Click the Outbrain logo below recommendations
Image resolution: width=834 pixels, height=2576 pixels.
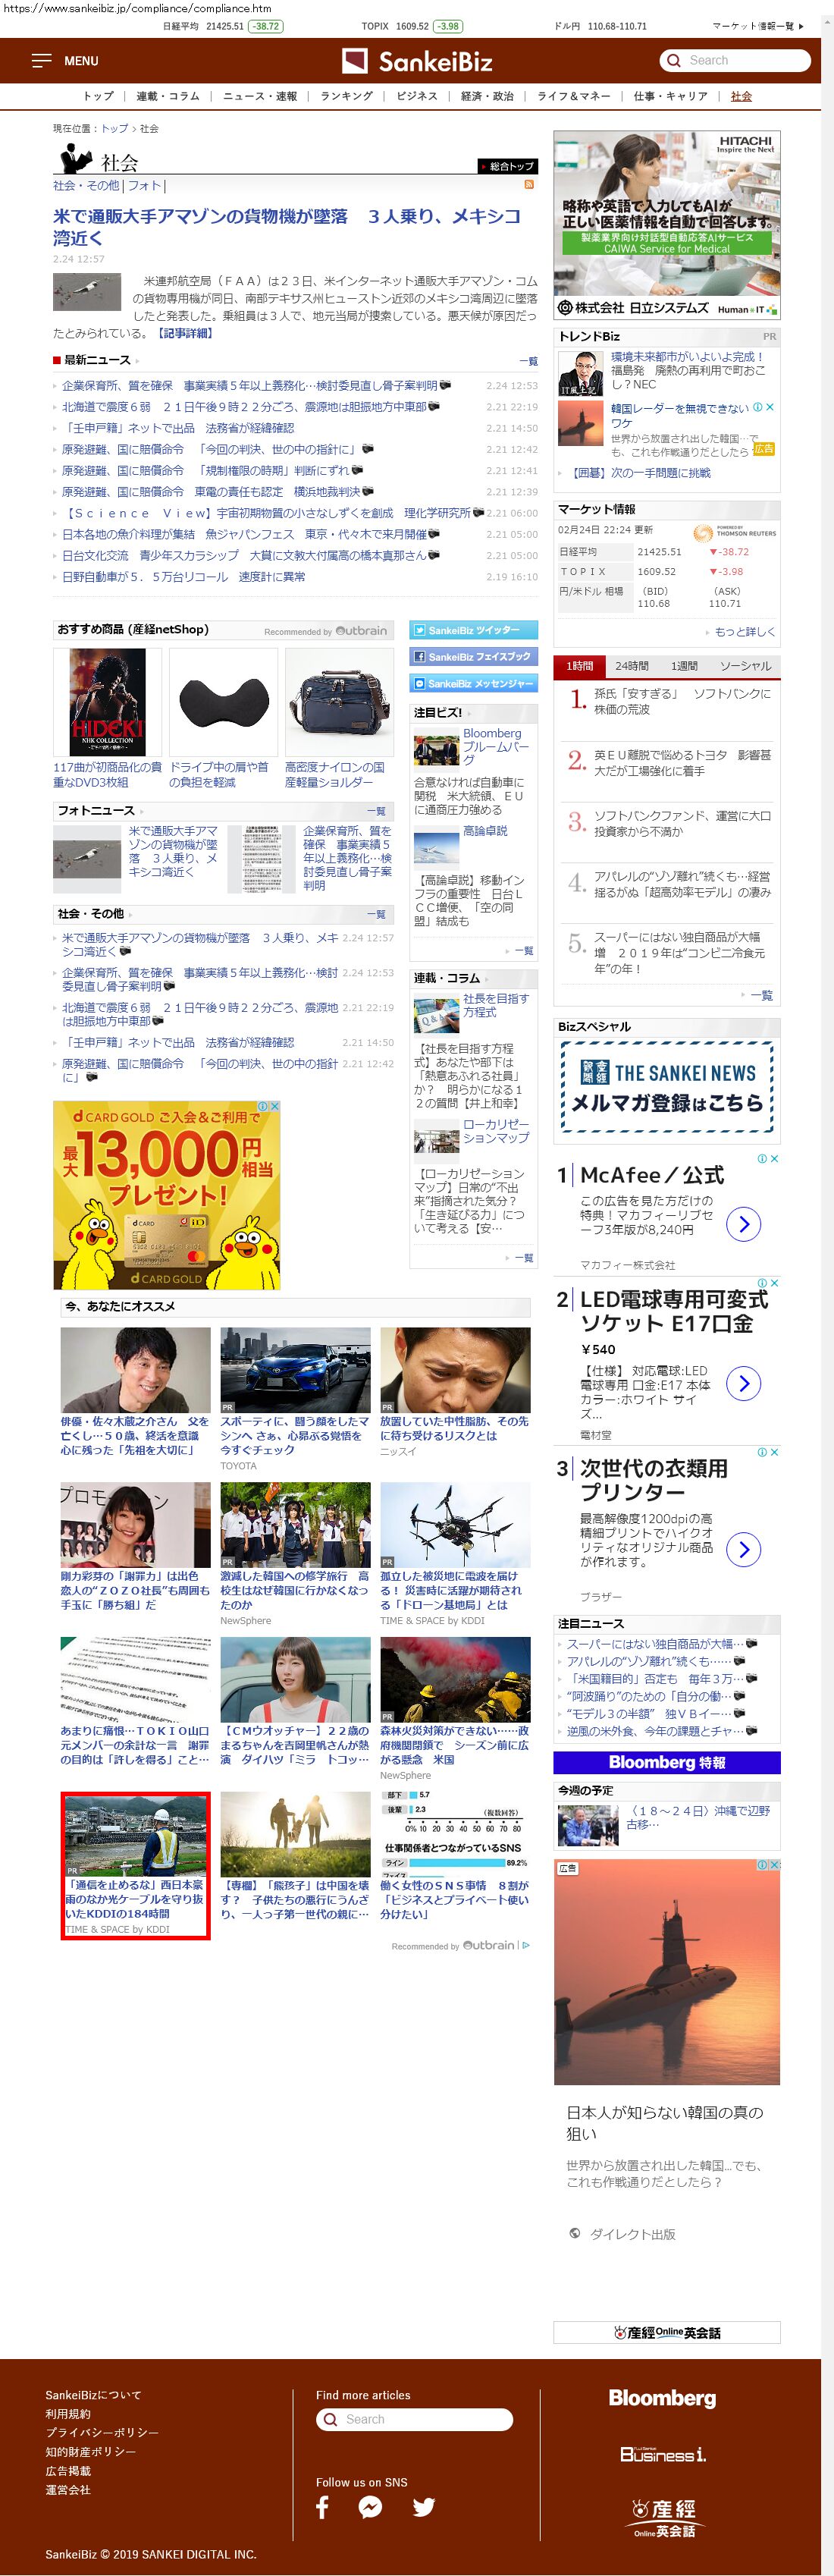[487, 1945]
